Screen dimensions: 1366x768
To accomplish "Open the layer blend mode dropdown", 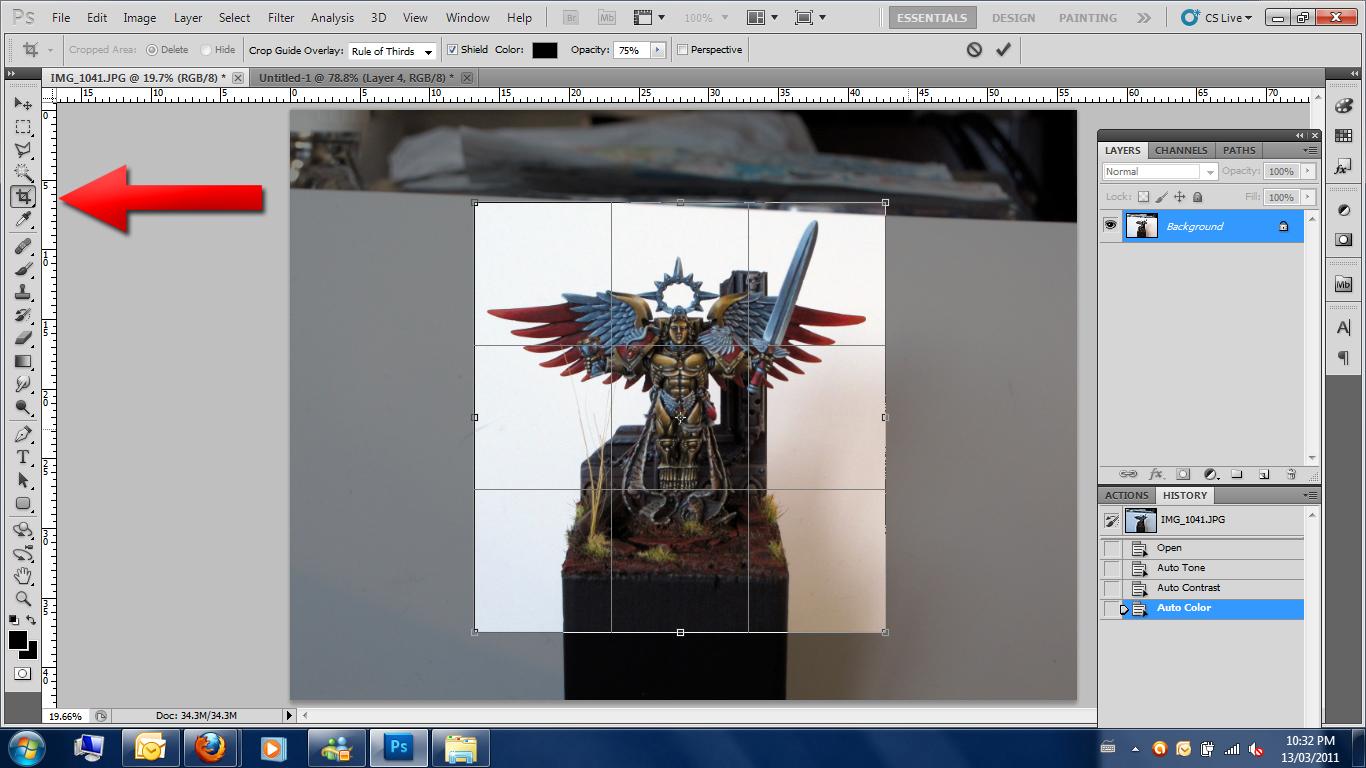I will (1160, 171).
